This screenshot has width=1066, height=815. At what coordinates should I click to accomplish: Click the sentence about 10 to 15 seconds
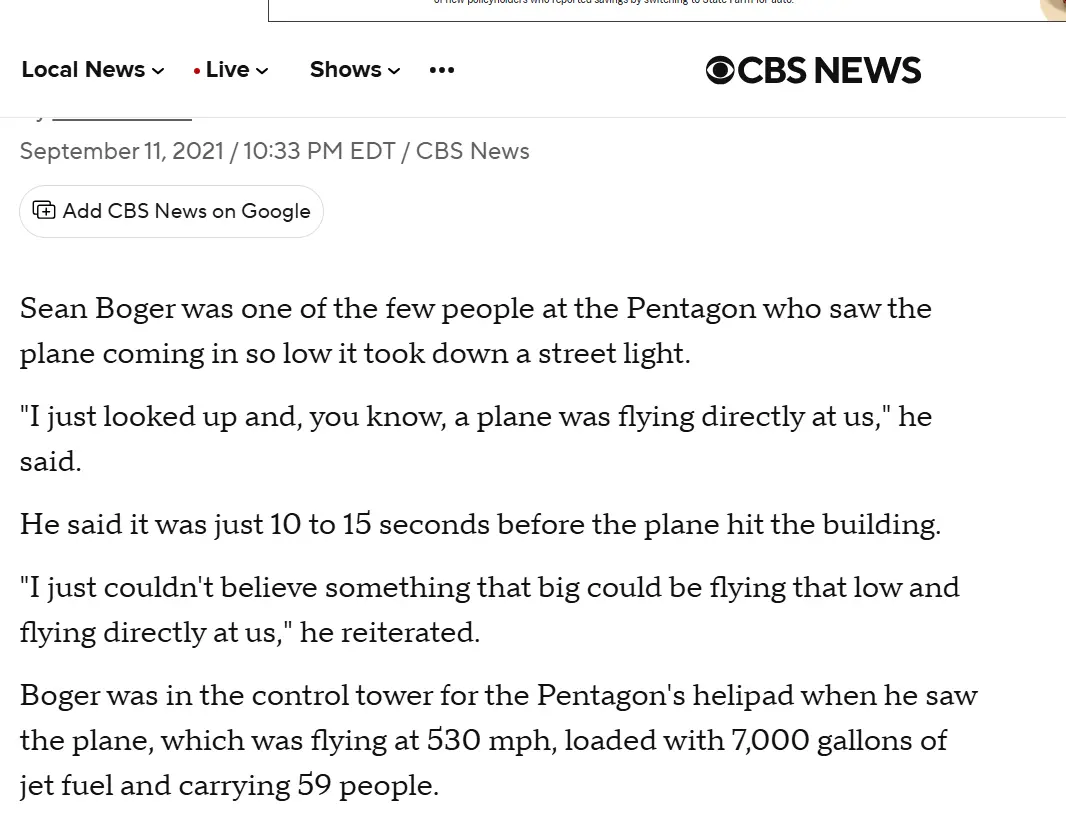pos(480,525)
